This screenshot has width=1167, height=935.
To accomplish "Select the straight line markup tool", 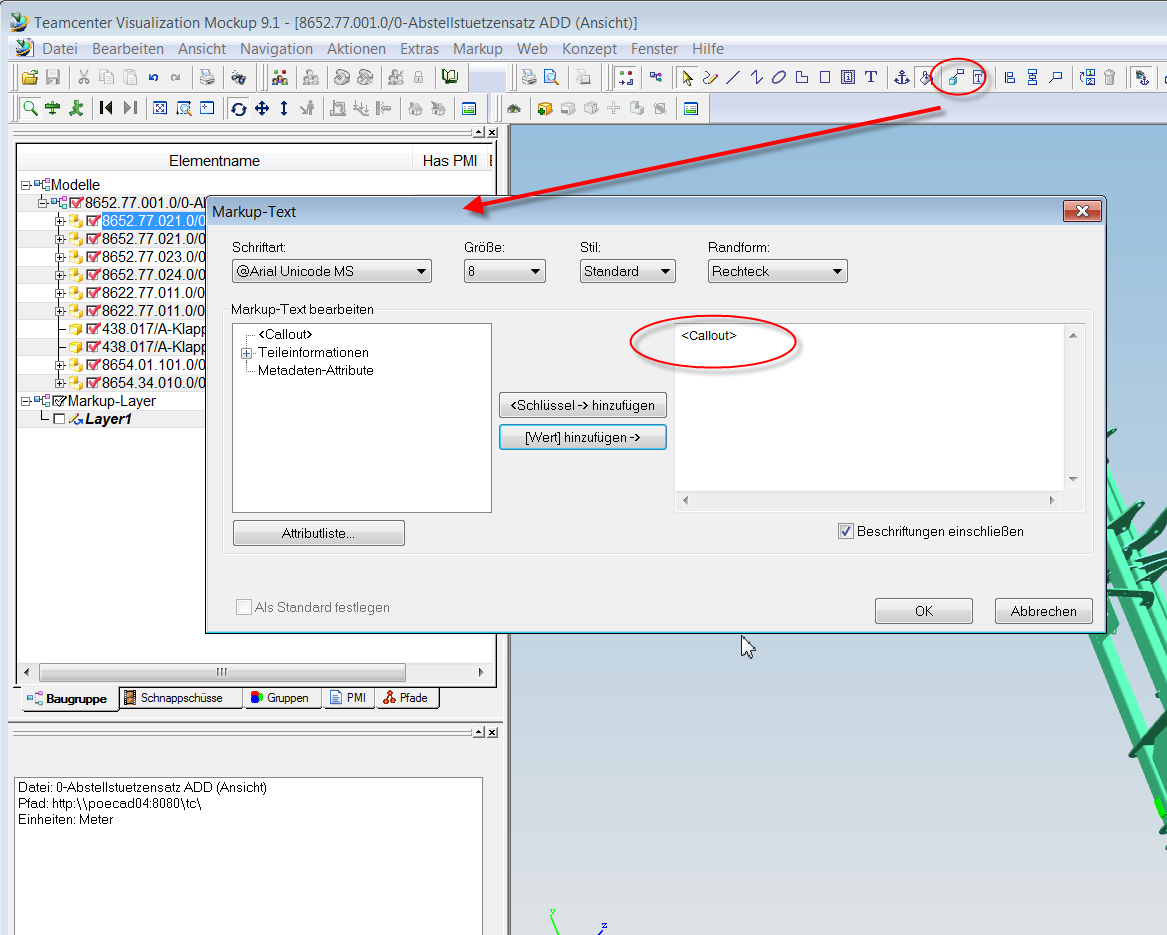I will point(733,77).
